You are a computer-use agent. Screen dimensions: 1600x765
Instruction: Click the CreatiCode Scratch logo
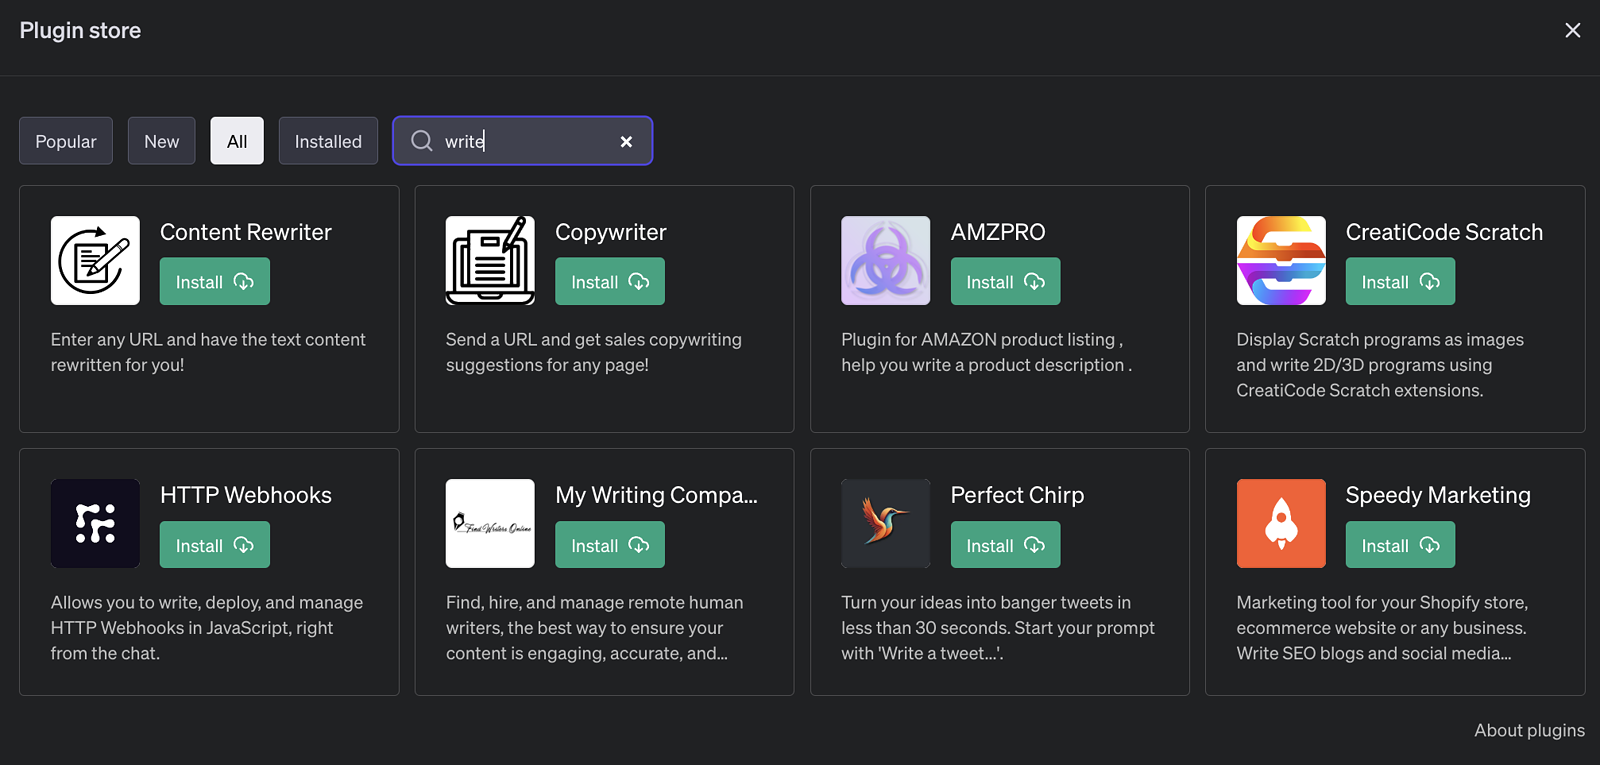click(x=1281, y=260)
